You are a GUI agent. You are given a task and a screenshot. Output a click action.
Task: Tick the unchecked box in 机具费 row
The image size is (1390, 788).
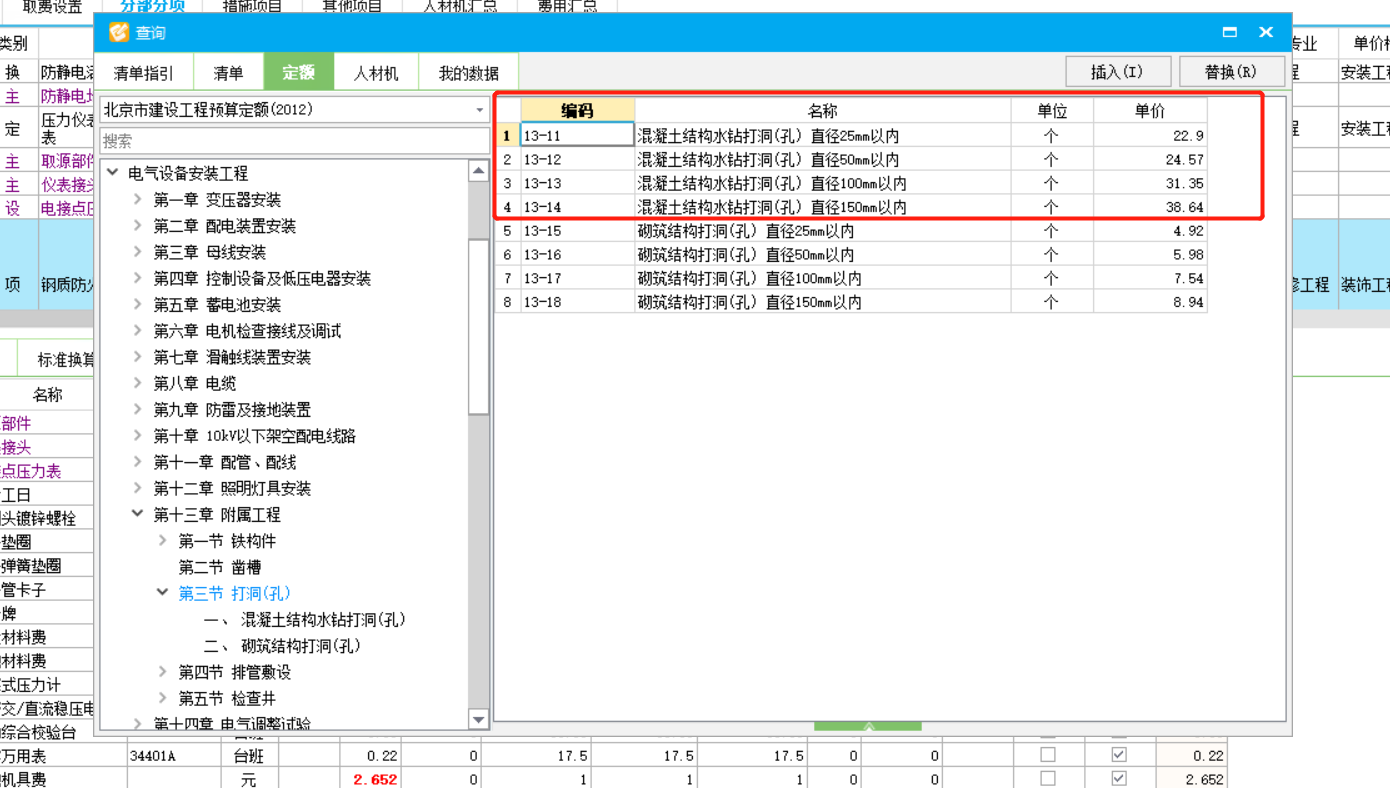pyautogui.click(x=1048, y=778)
